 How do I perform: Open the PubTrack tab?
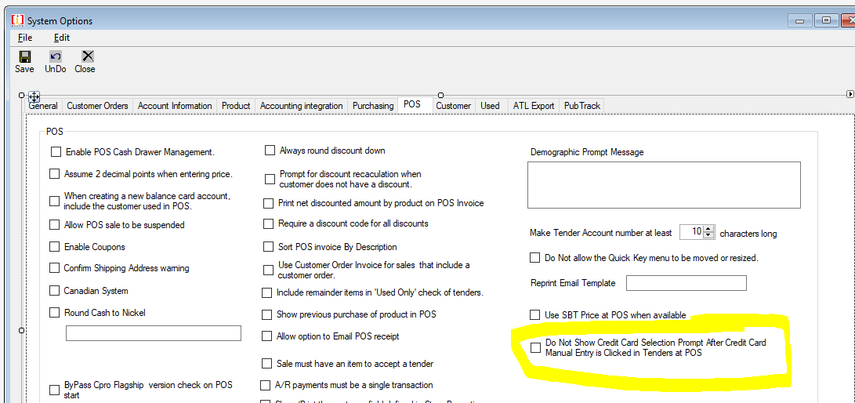tap(582, 106)
